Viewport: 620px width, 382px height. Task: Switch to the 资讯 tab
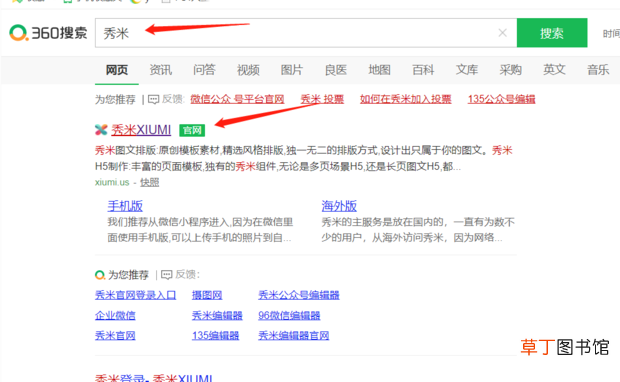click(161, 70)
